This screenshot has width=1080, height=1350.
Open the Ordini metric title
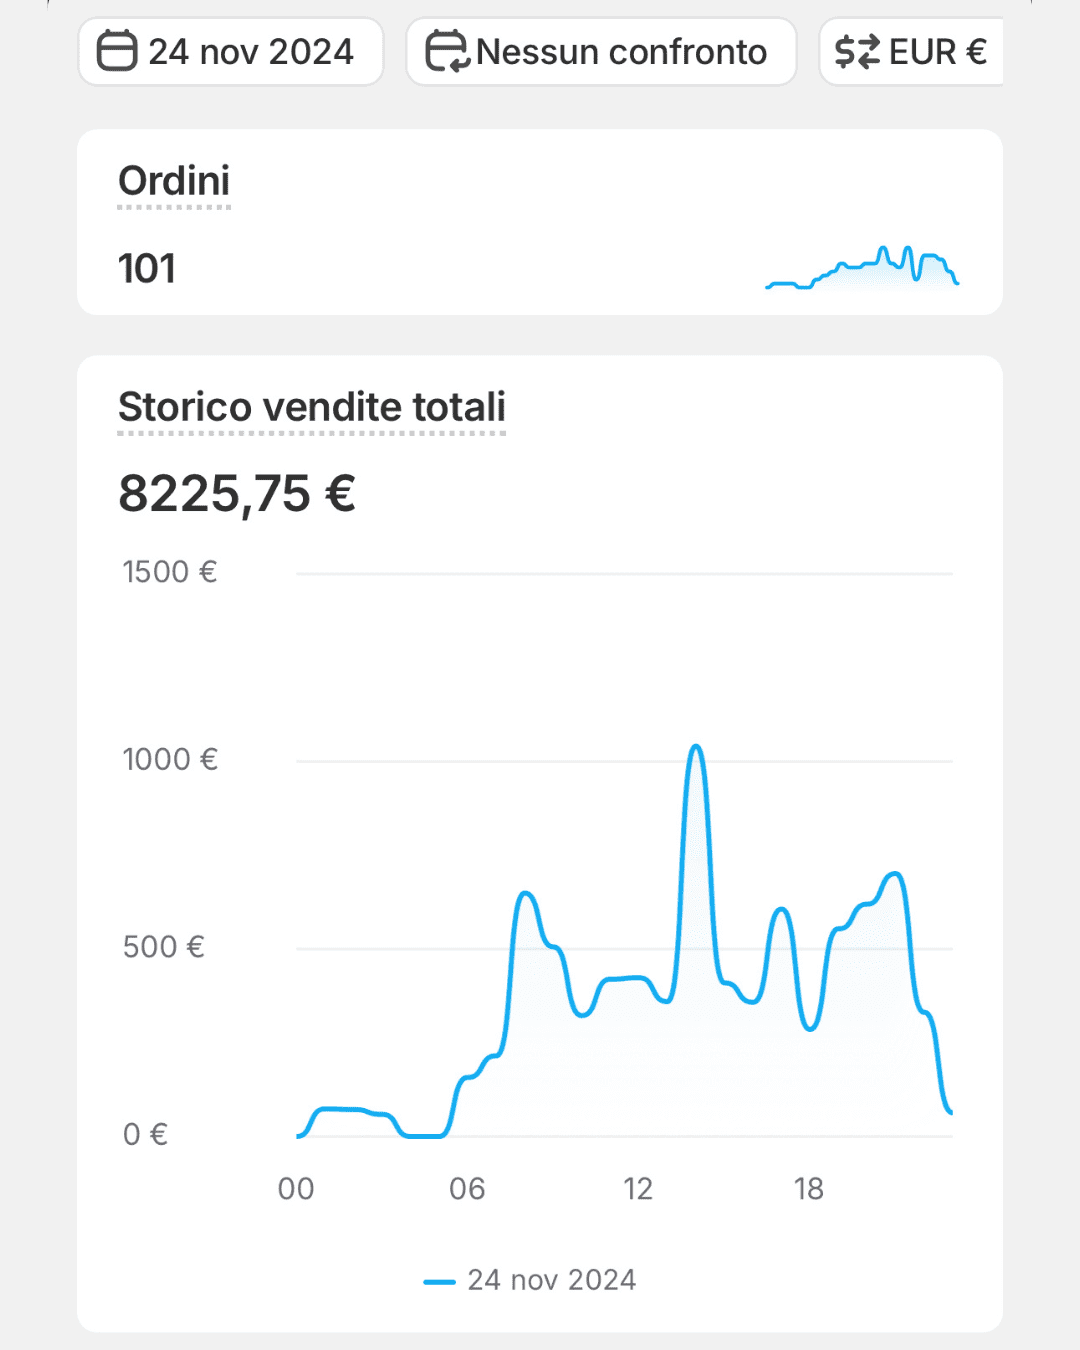pos(174,181)
